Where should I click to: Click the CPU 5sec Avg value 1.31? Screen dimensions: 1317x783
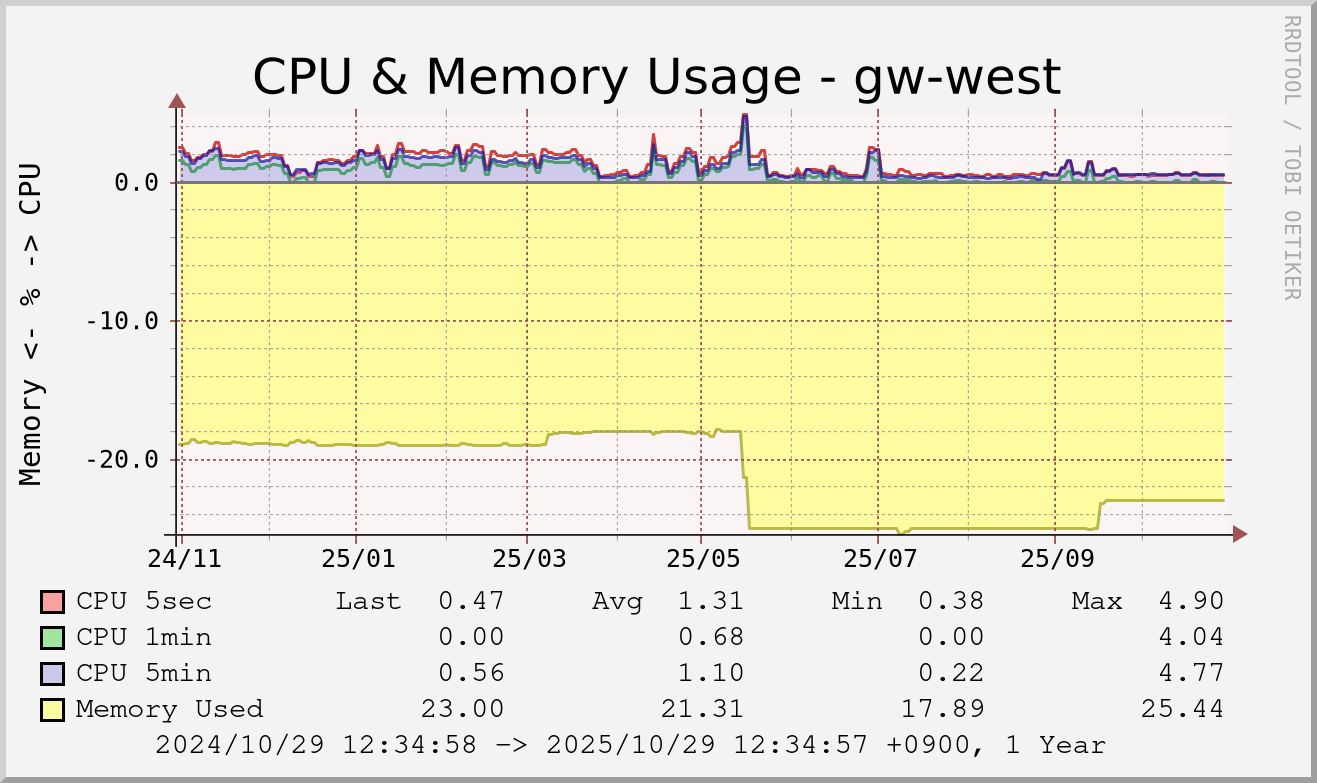(710, 602)
